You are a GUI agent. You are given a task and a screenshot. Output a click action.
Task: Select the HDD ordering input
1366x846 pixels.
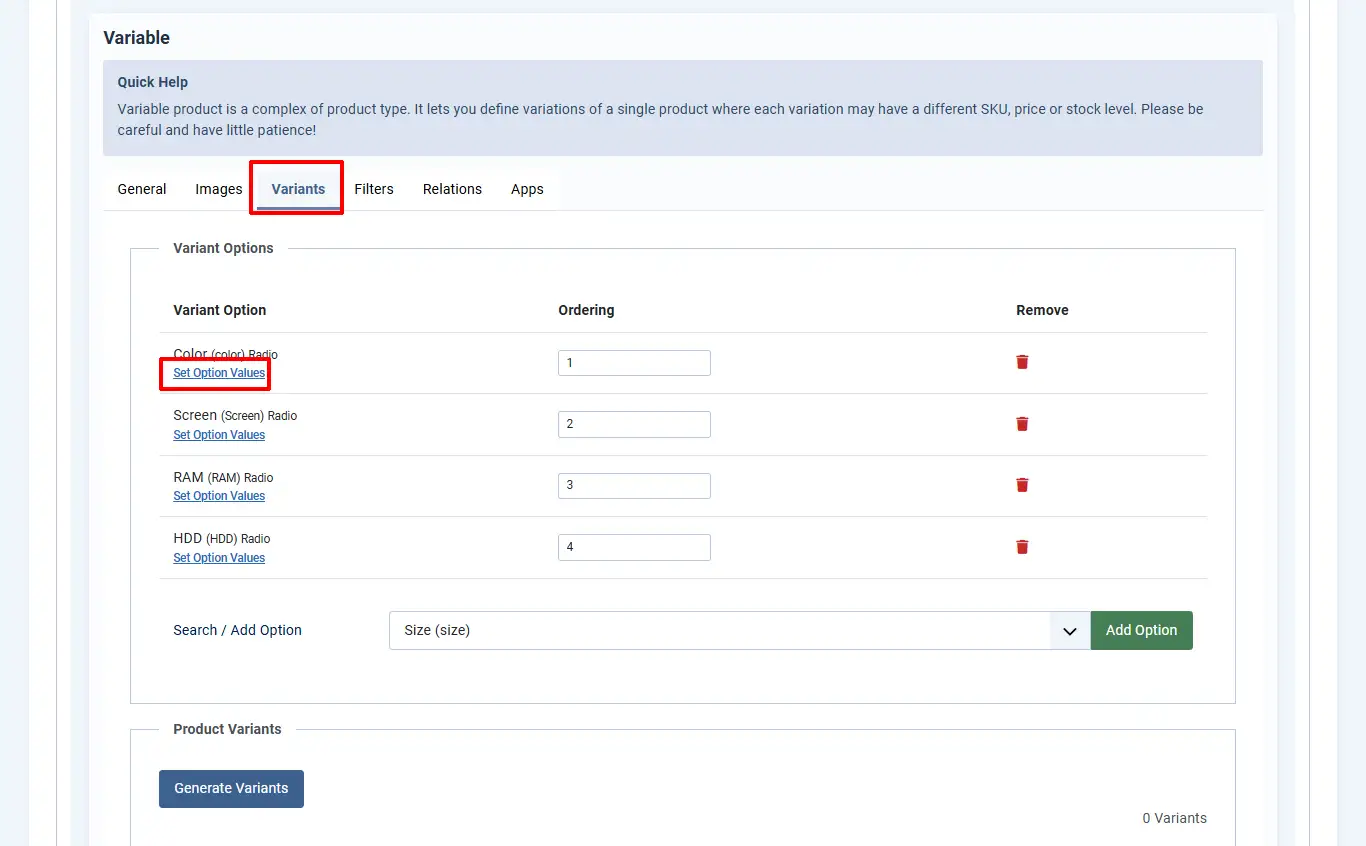pyautogui.click(x=634, y=547)
